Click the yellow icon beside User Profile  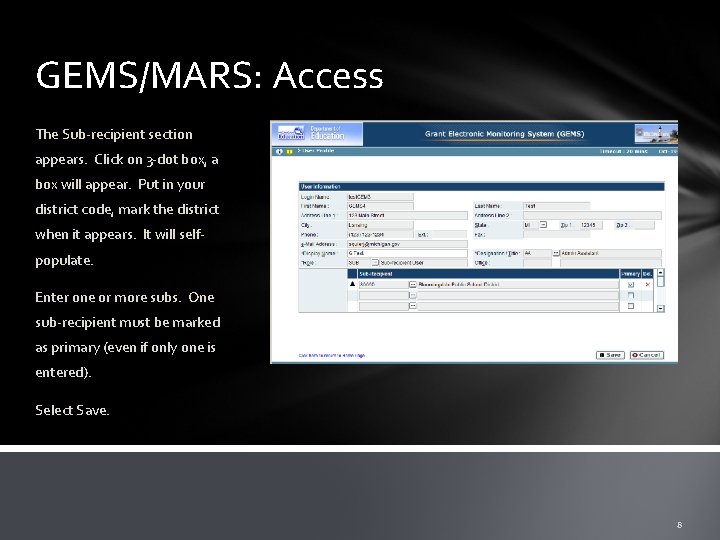(x=290, y=152)
